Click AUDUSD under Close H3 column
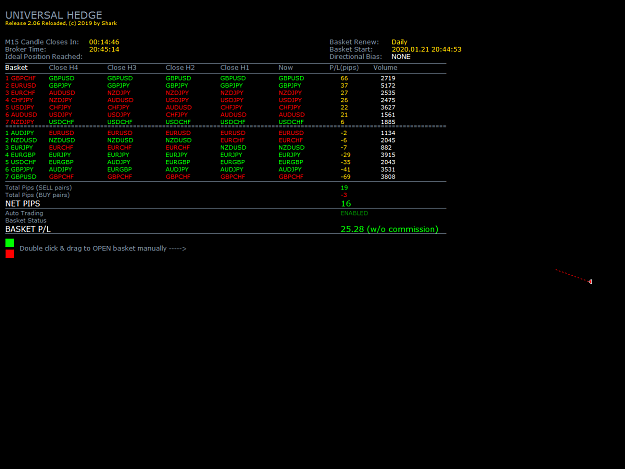 coord(120,100)
